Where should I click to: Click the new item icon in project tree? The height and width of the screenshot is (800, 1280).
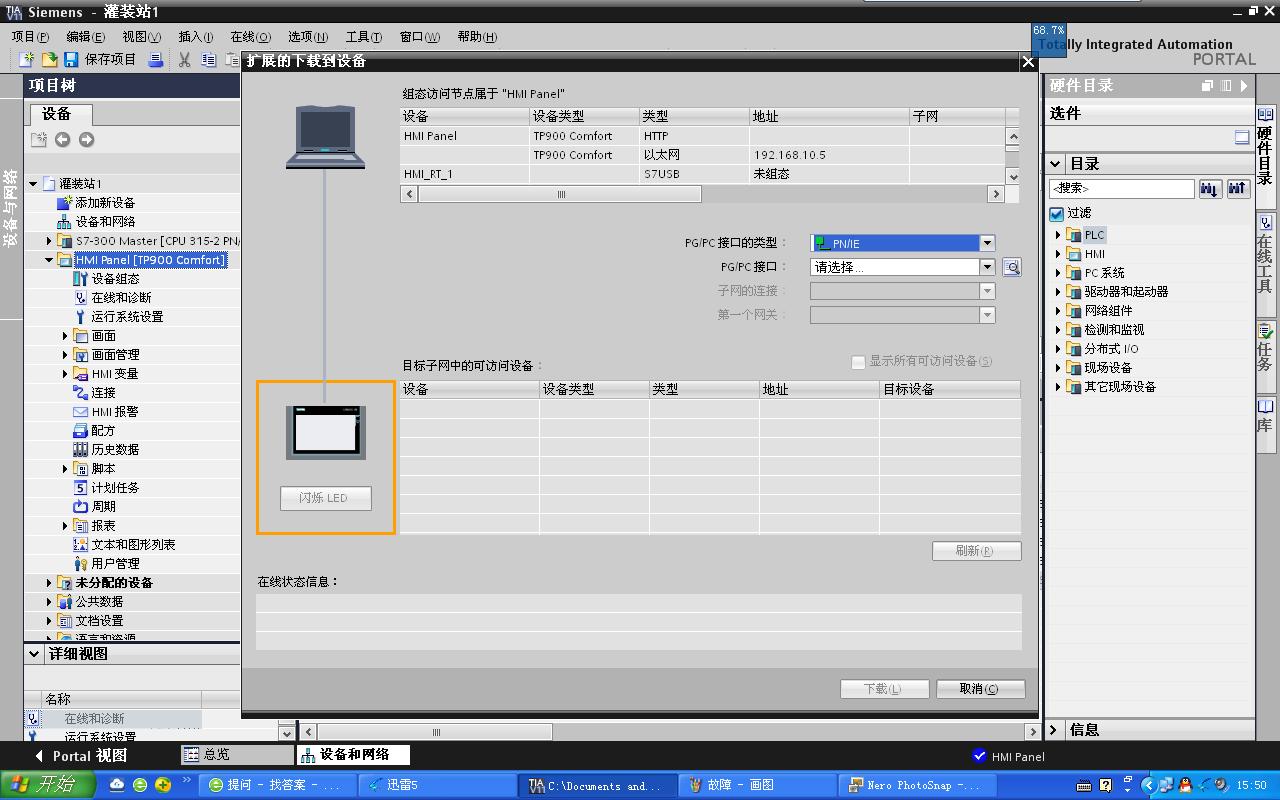tap(38, 139)
